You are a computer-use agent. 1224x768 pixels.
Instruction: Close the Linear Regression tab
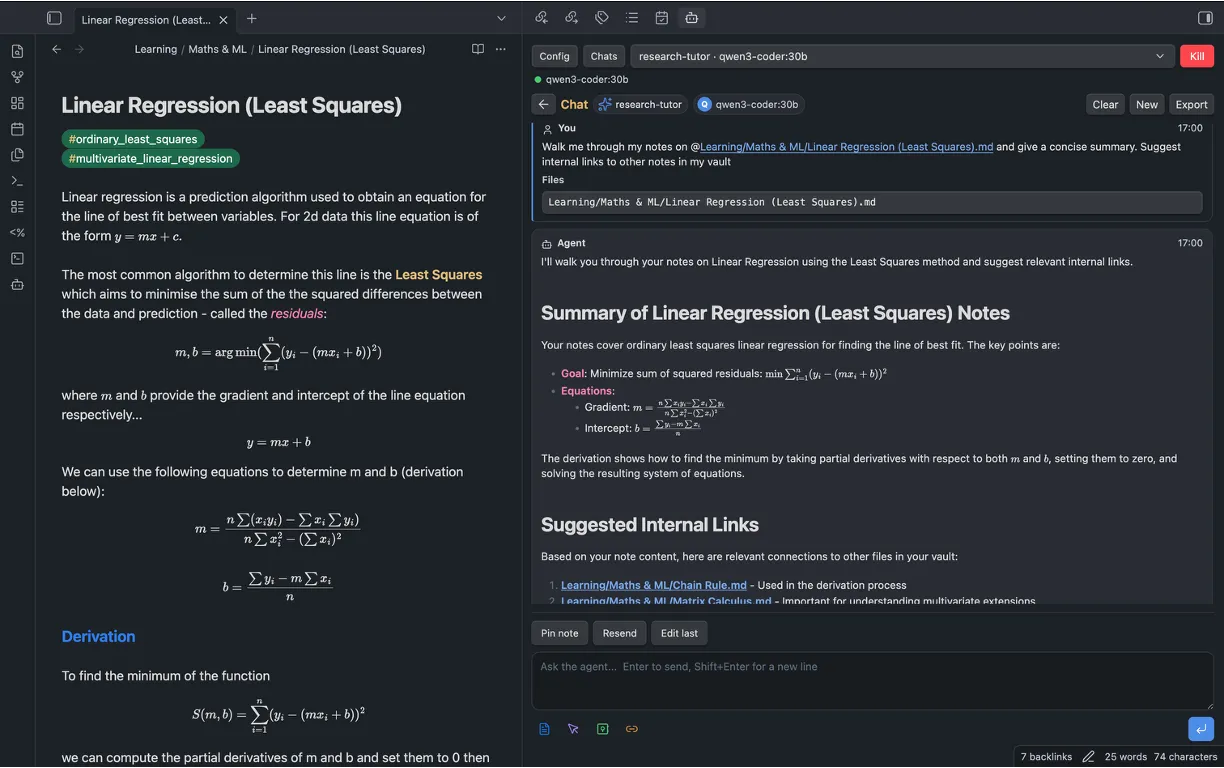click(x=223, y=19)
